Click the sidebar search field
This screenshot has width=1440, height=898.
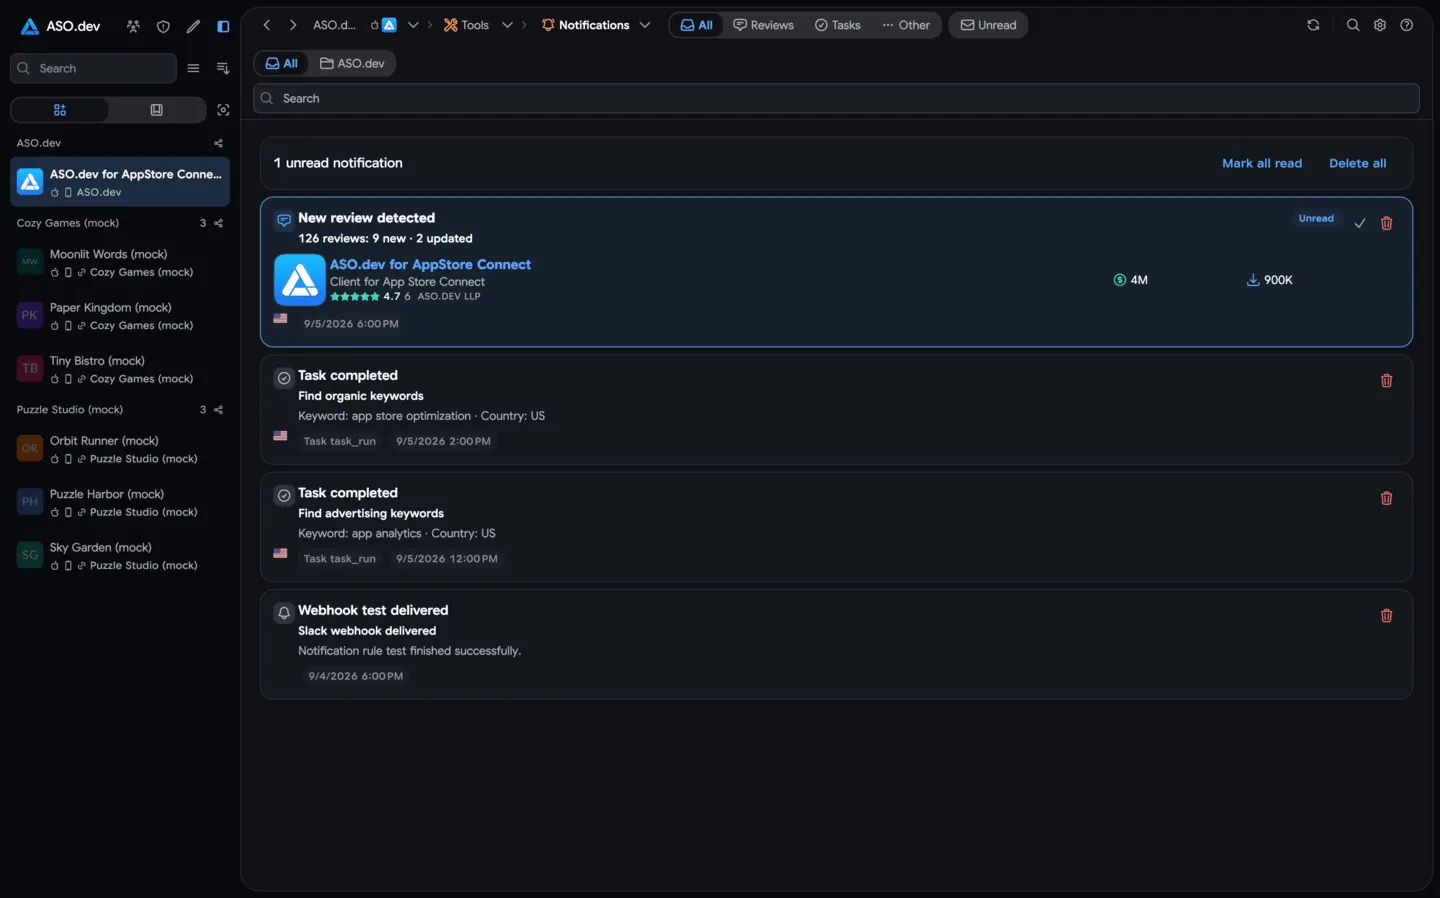[x=93, y=68]
